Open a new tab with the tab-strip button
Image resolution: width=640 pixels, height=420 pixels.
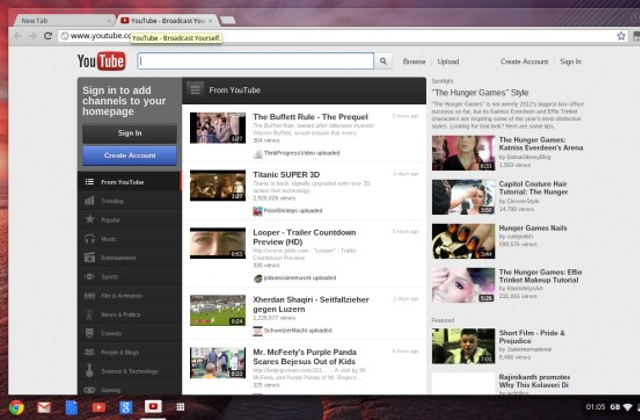pos(228,20)
